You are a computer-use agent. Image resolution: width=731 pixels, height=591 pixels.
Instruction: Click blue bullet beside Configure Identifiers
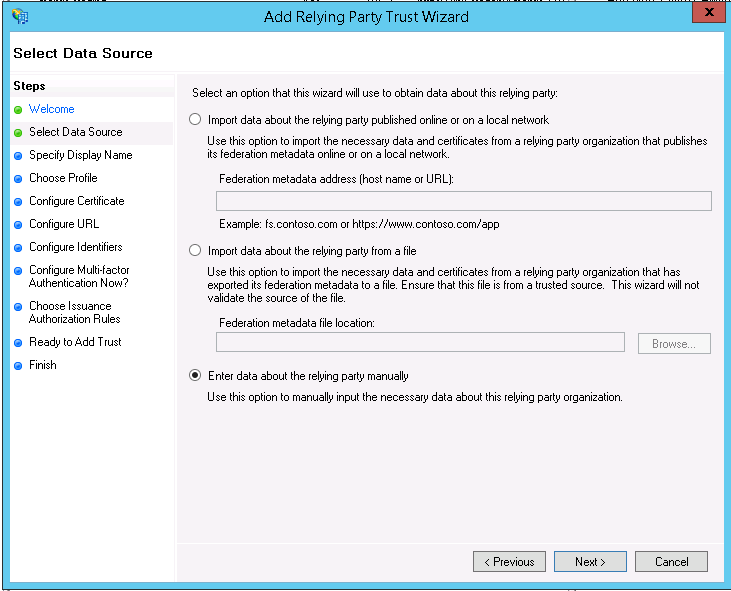coord(18,248)
